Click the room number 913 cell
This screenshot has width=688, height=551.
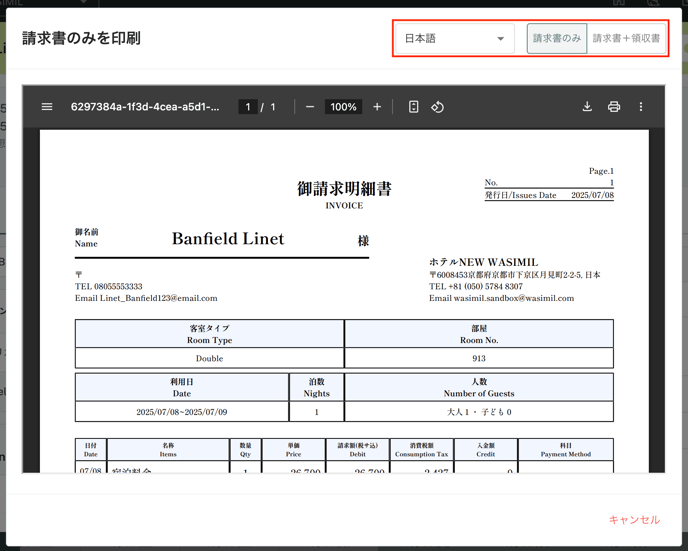pos(479,358)
